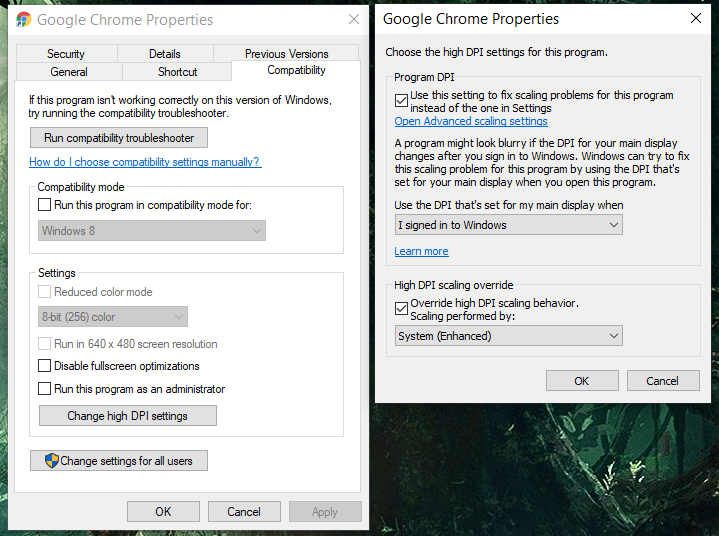Uncheck Use this setting to fix scaling problems
719x536 pixels.
[x=401, y=100]
